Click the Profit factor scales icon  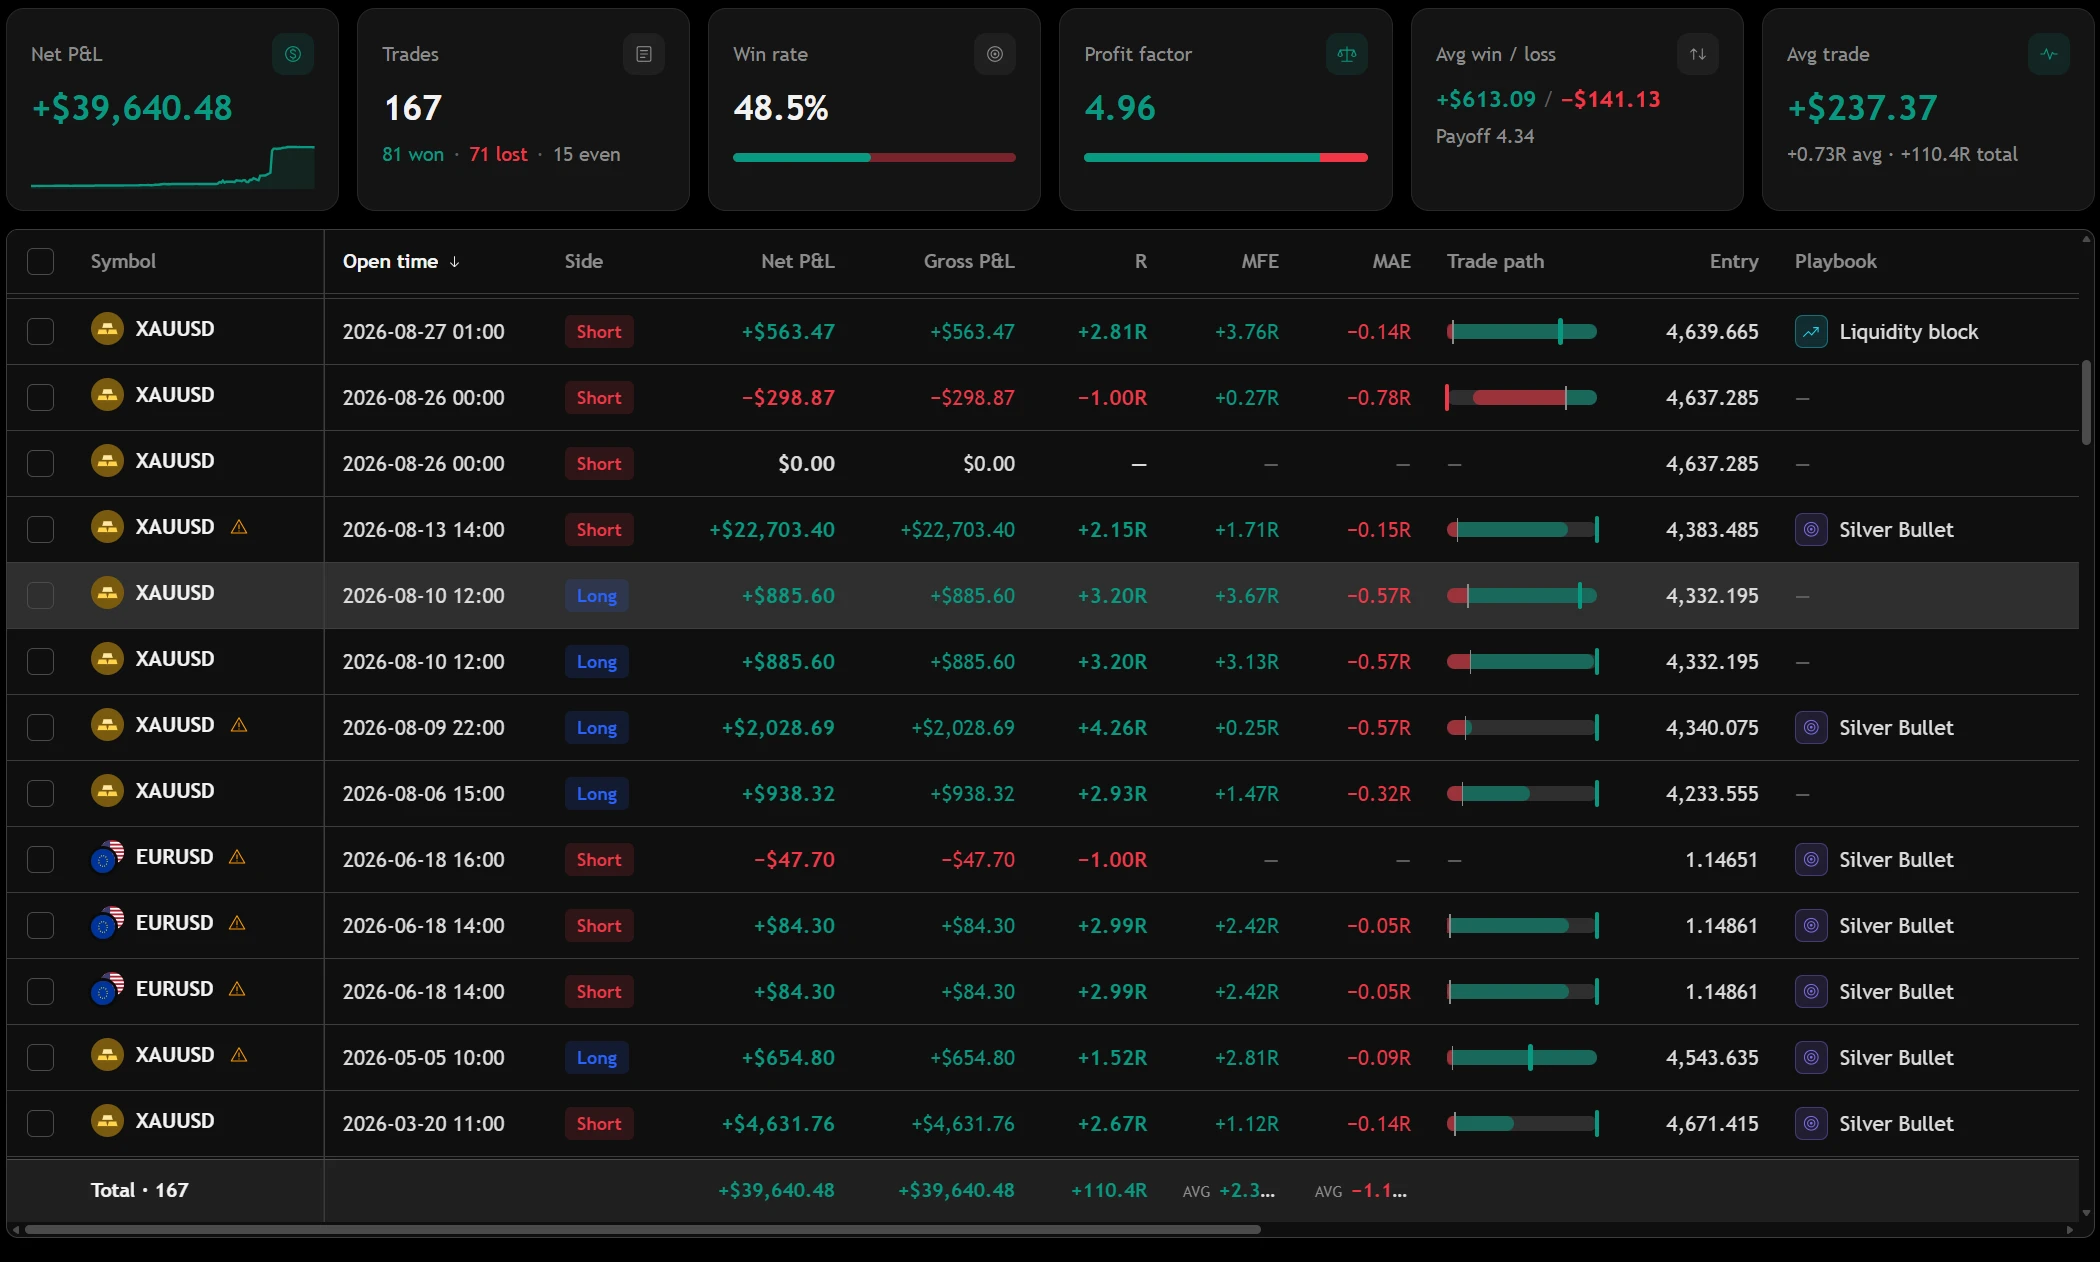tap(1347, 54)
